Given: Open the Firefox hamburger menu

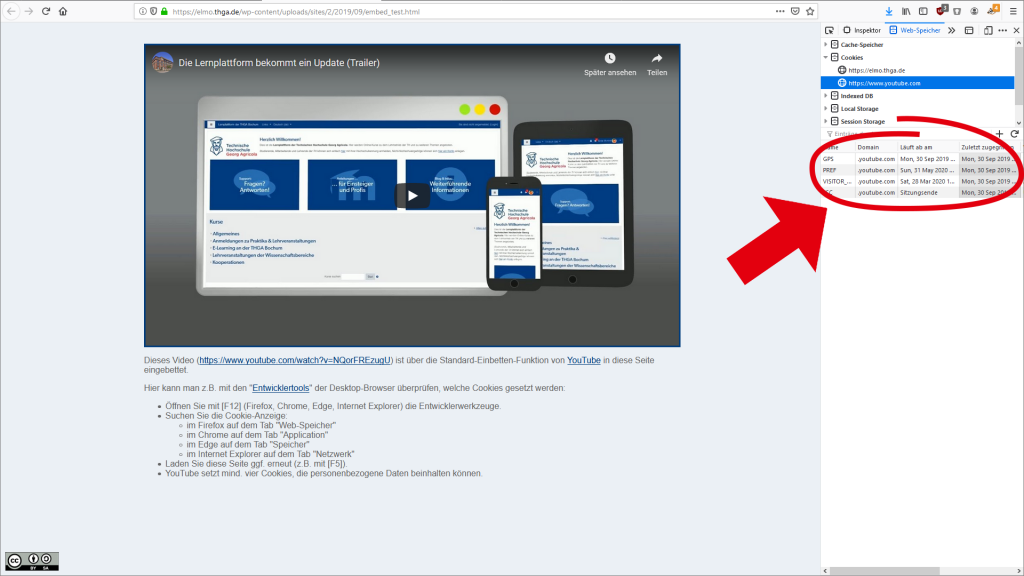Looking at the screenshot, I should click(1013, 11).
